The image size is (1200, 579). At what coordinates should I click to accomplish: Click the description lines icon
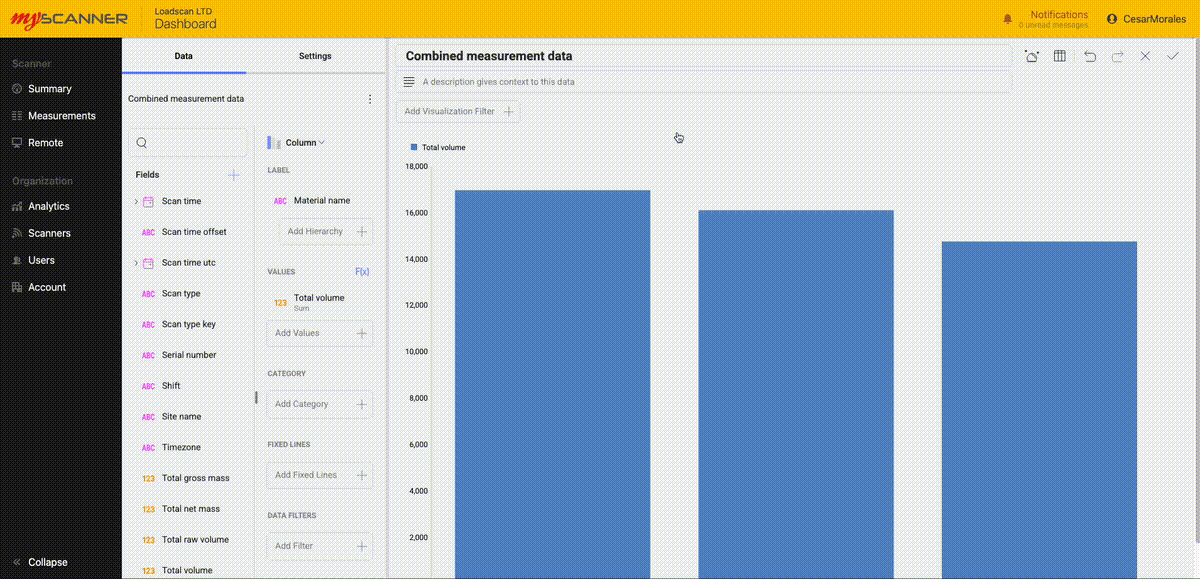pyautogui.click(x=408, y=82)
